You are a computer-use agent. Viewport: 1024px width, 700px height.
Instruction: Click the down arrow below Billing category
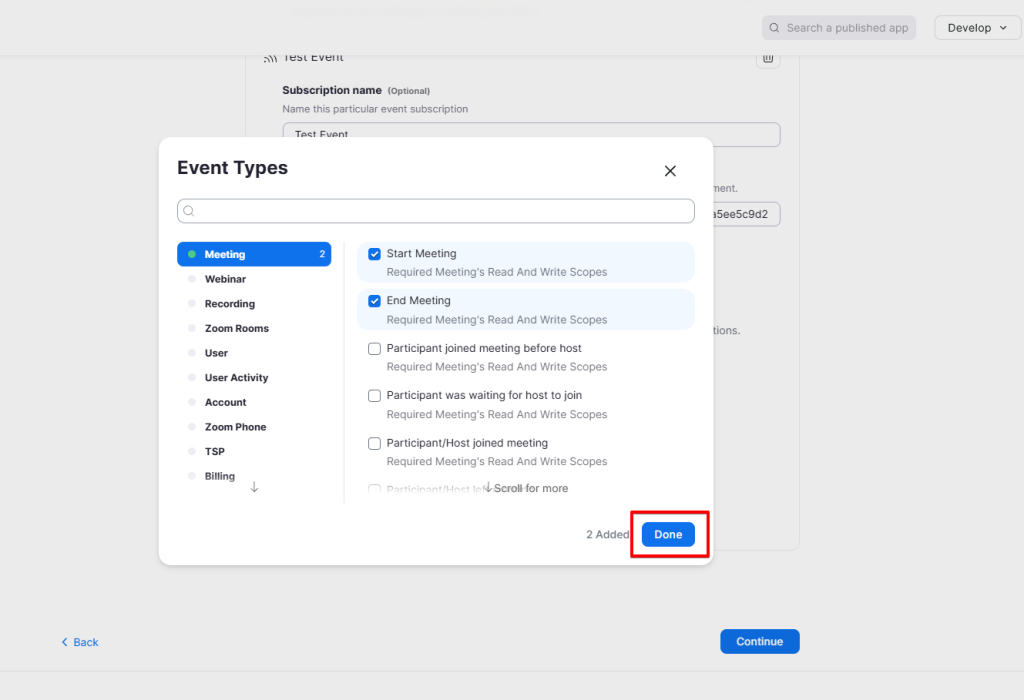click(254, 487)
